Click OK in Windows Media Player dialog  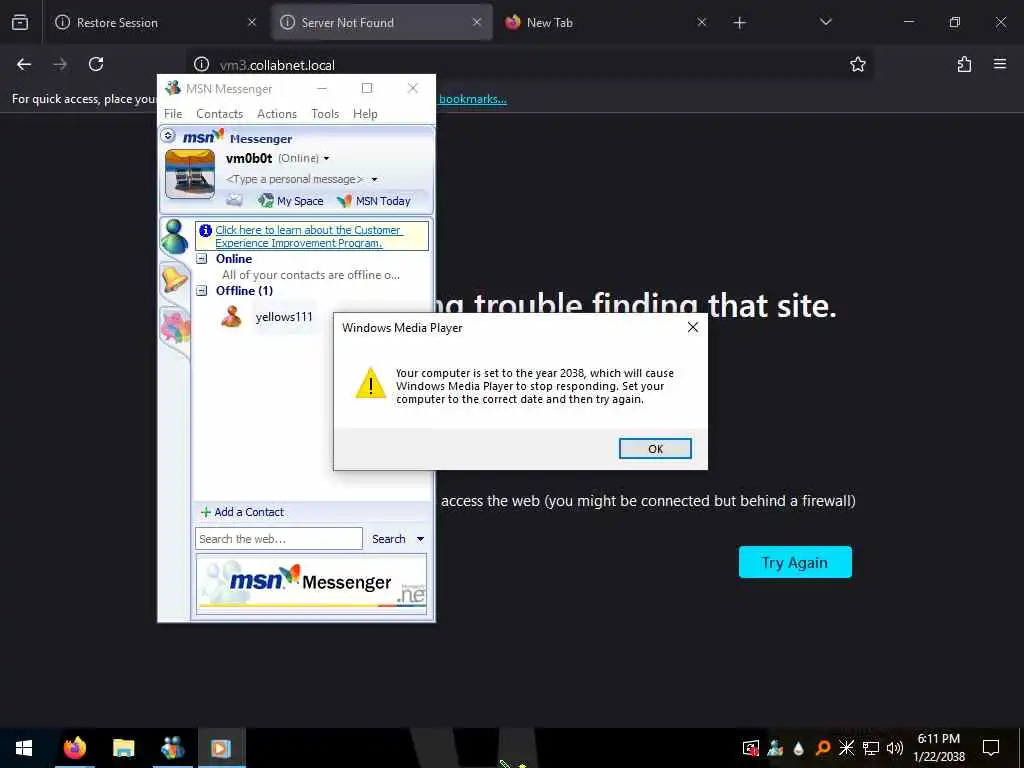coord(655,449)
